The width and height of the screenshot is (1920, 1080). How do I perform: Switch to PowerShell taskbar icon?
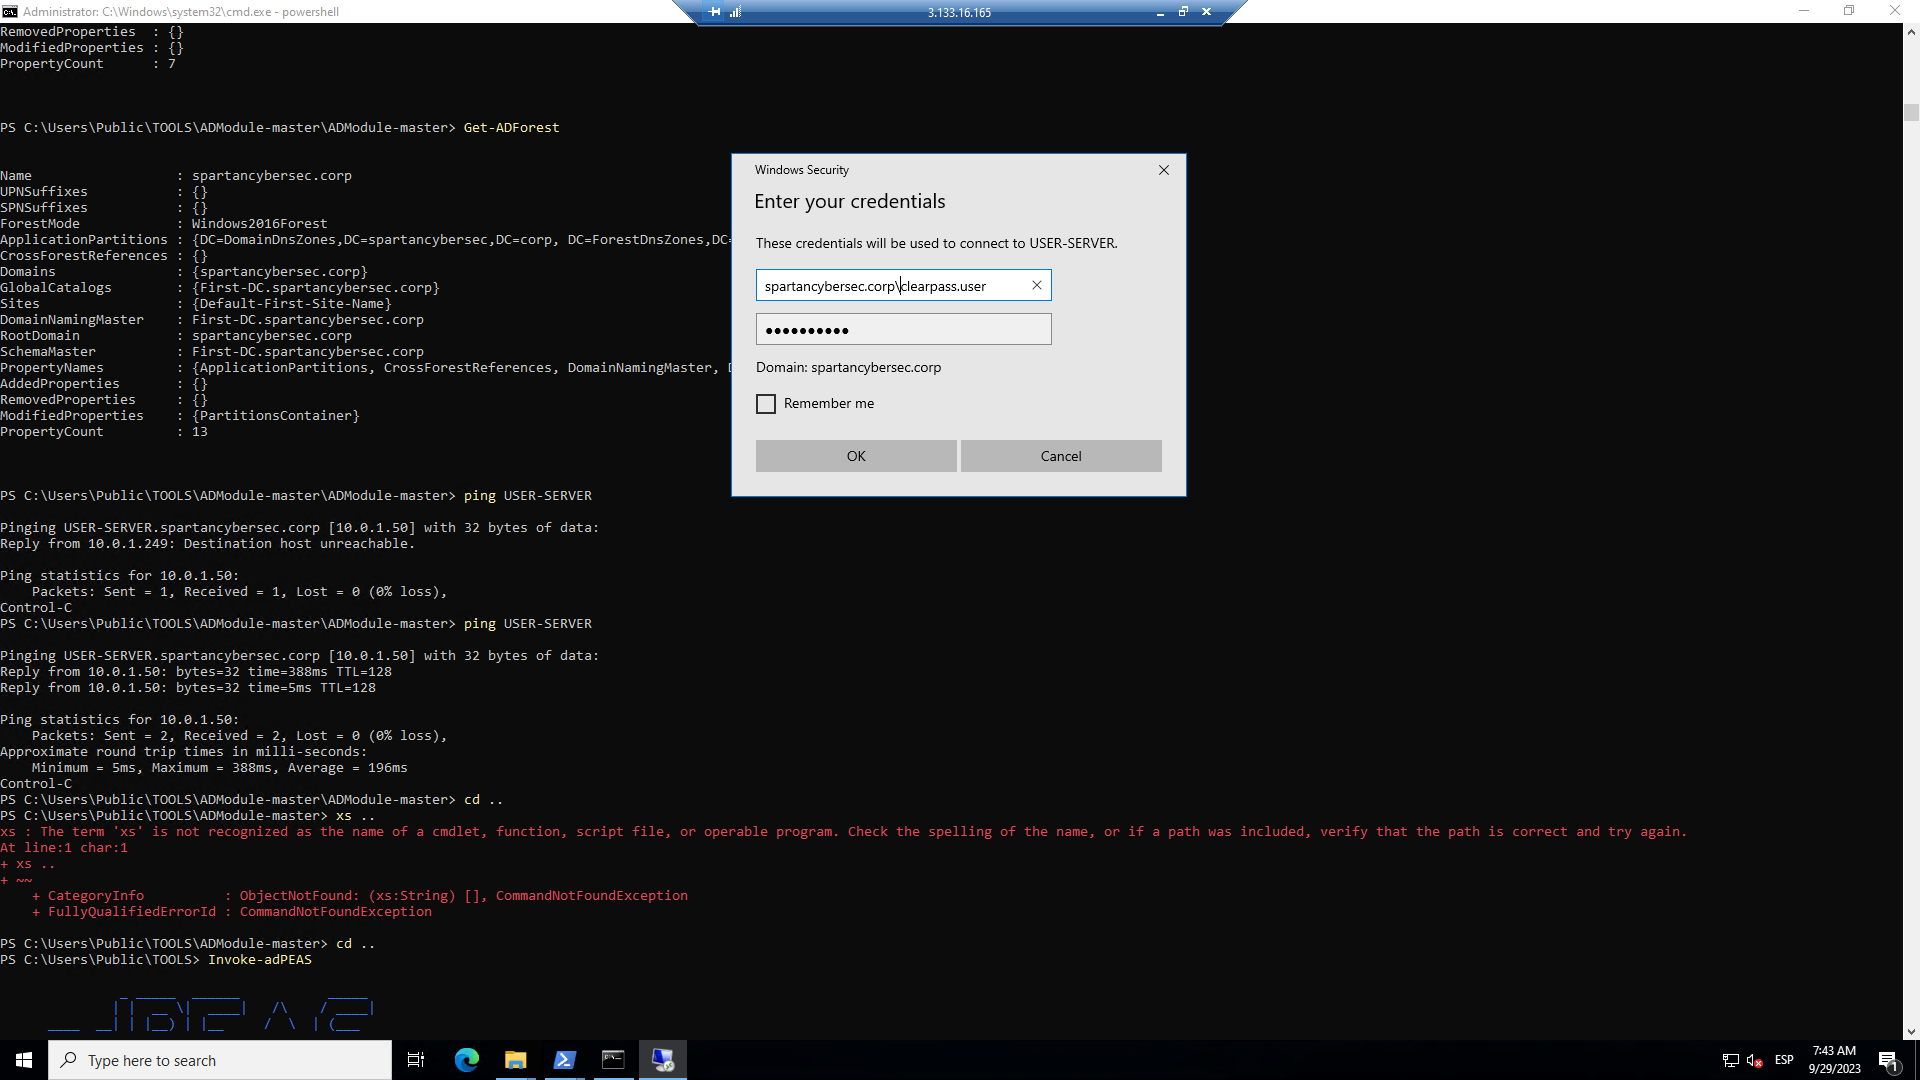564,1060
